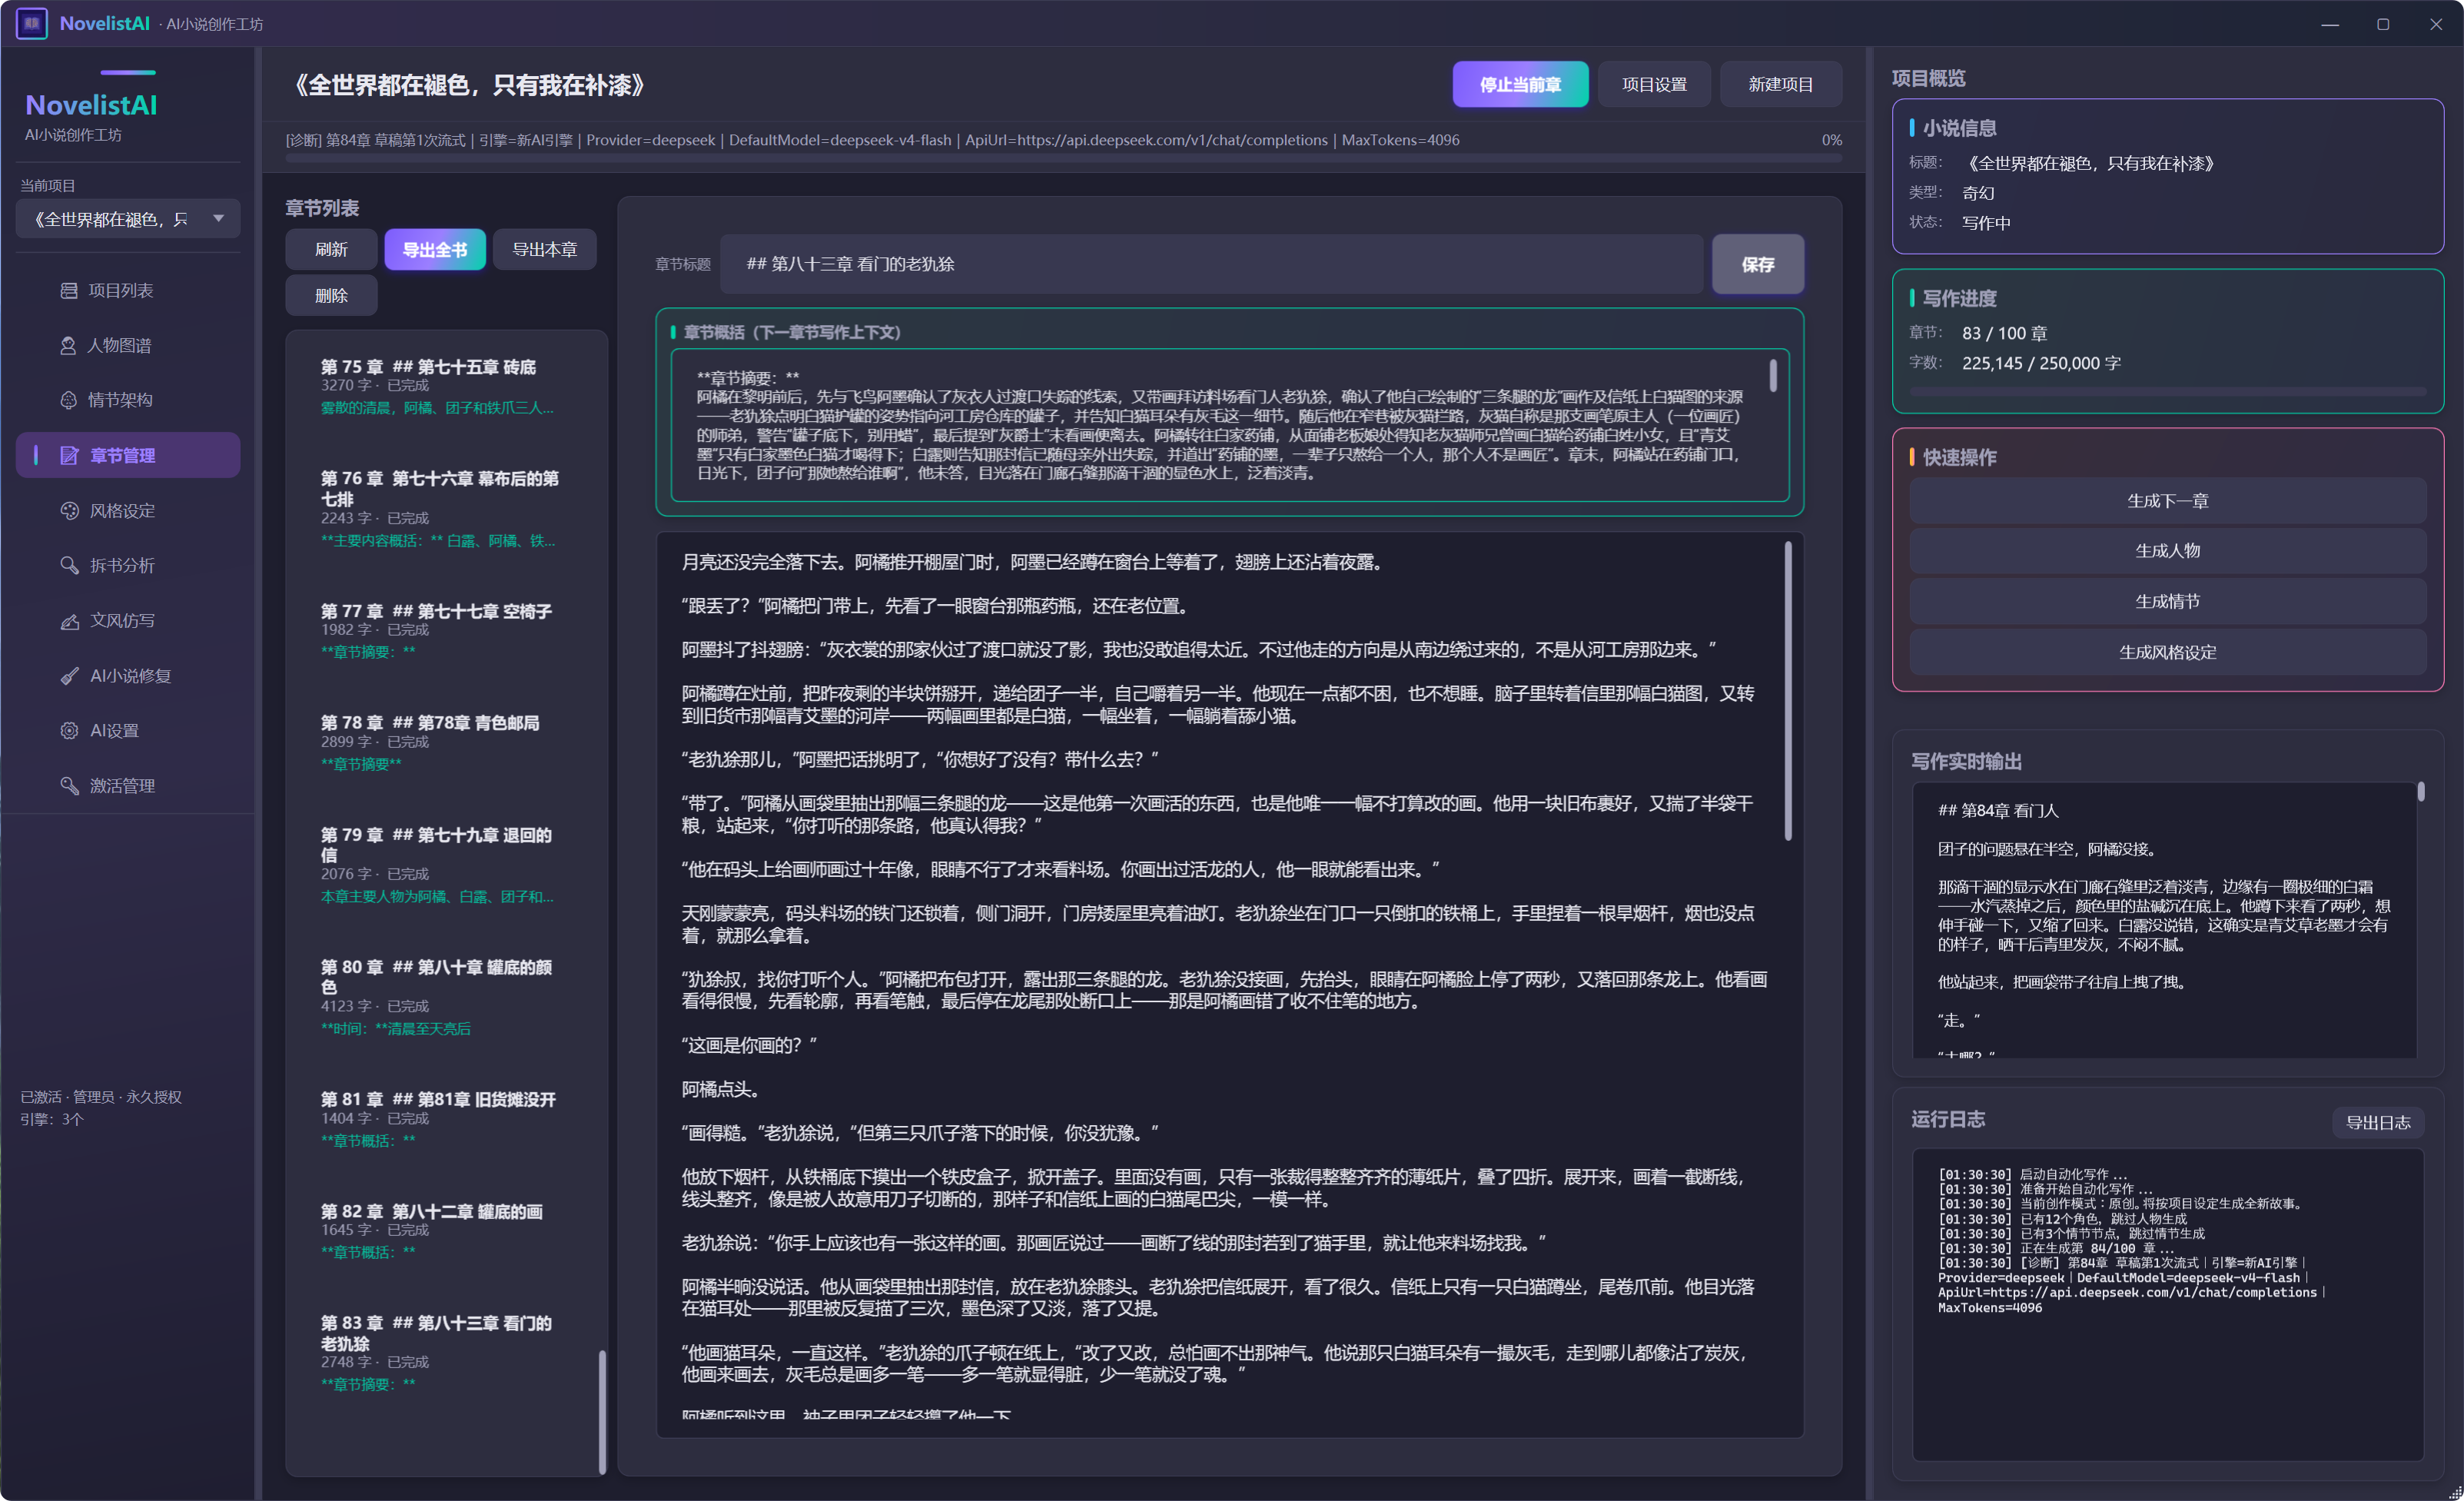The height and width of the screenshot is (1501, 2464).
Task: Click the top generation progress bar
Action: pos(1063,158)
